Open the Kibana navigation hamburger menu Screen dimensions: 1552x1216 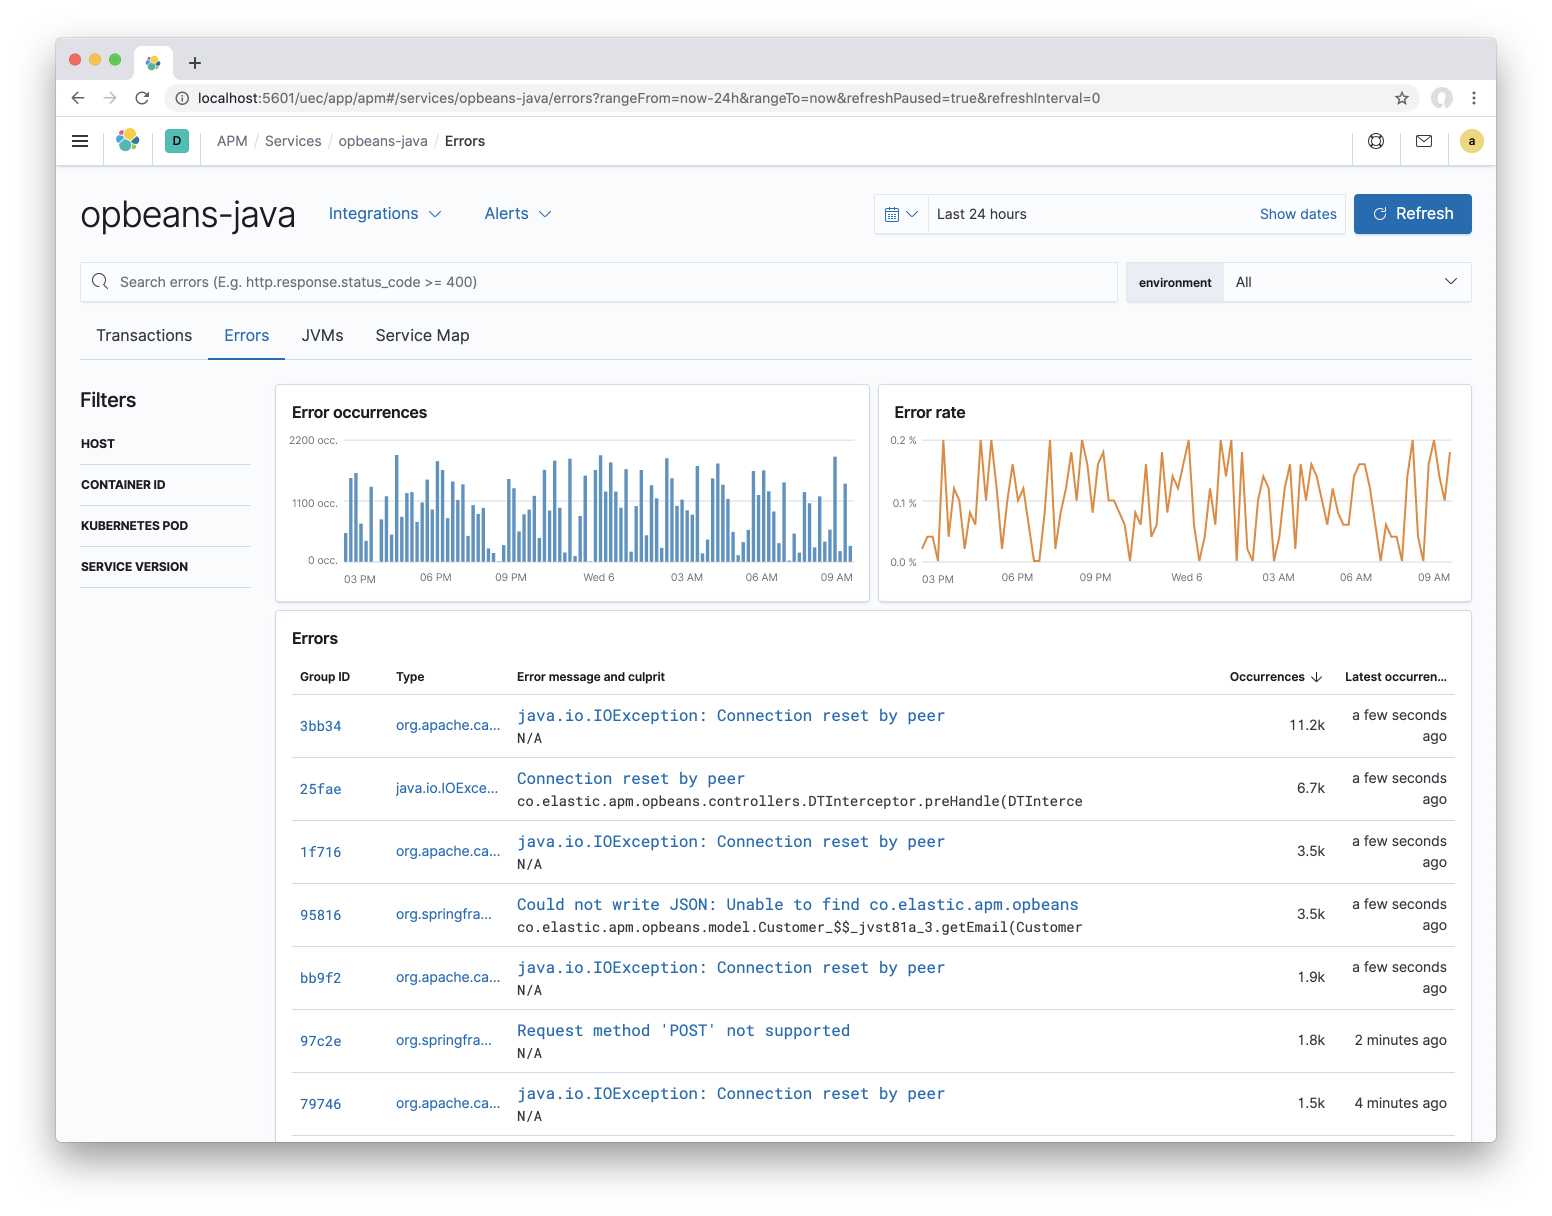(x=80, y=141)
